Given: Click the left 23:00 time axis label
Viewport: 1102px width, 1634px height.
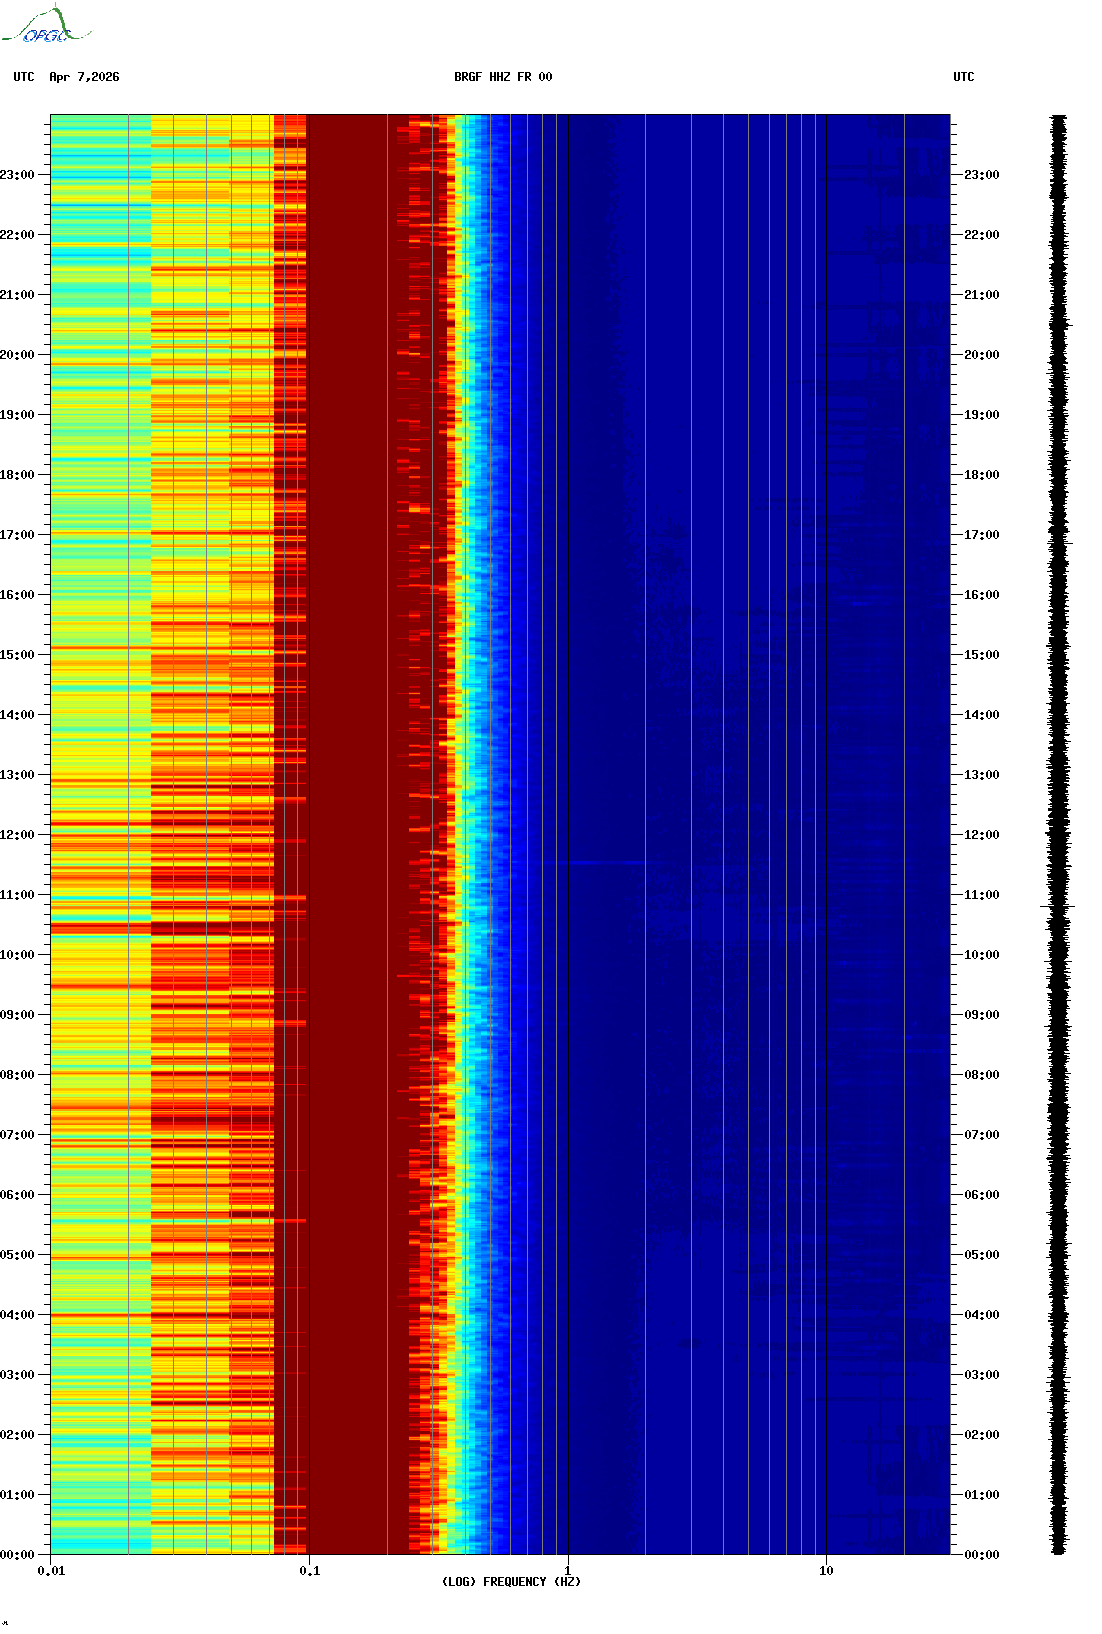Looking at the screenshot, I should coord(17,175).
